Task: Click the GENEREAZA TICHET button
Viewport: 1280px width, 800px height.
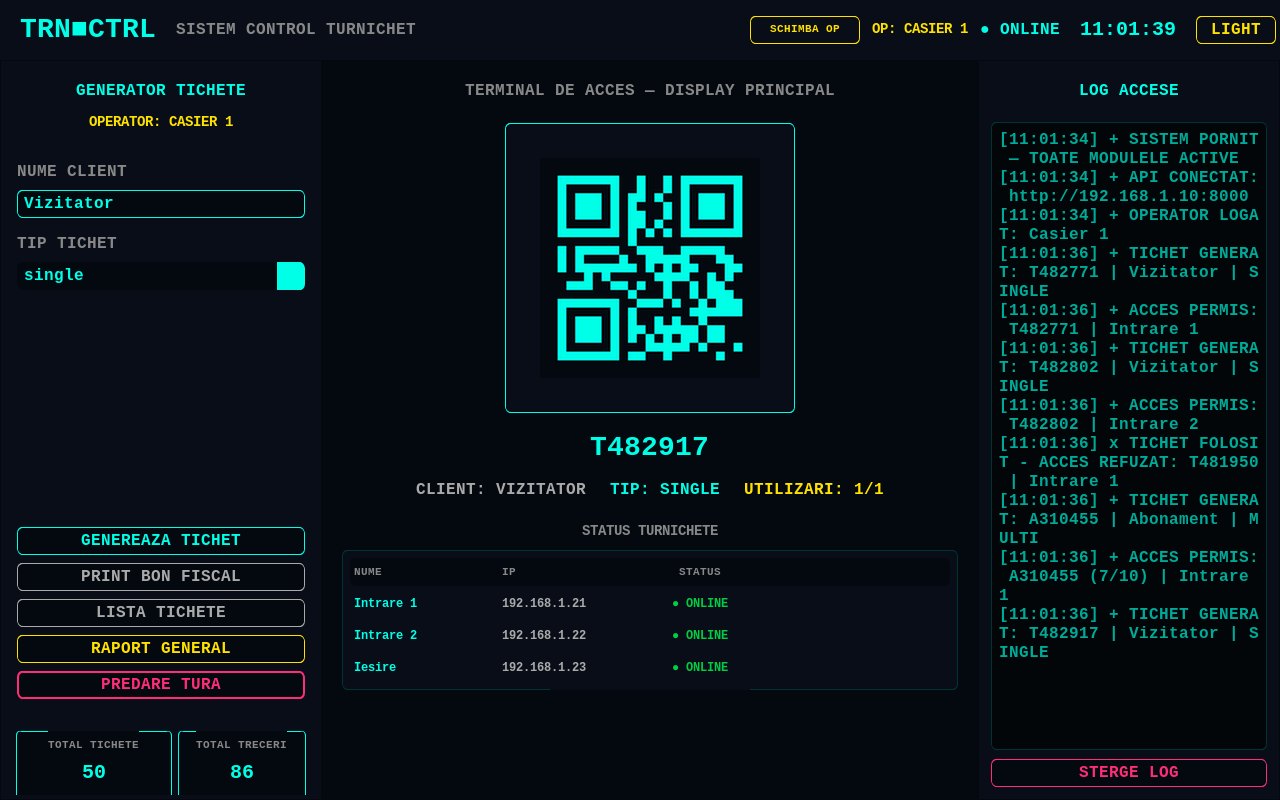Action: 161,541
